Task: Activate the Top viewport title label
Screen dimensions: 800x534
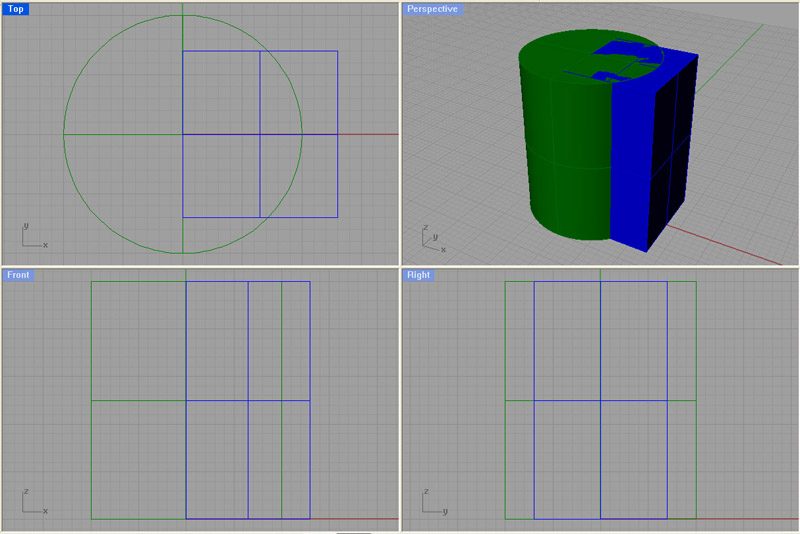Action: coord(15,9)
